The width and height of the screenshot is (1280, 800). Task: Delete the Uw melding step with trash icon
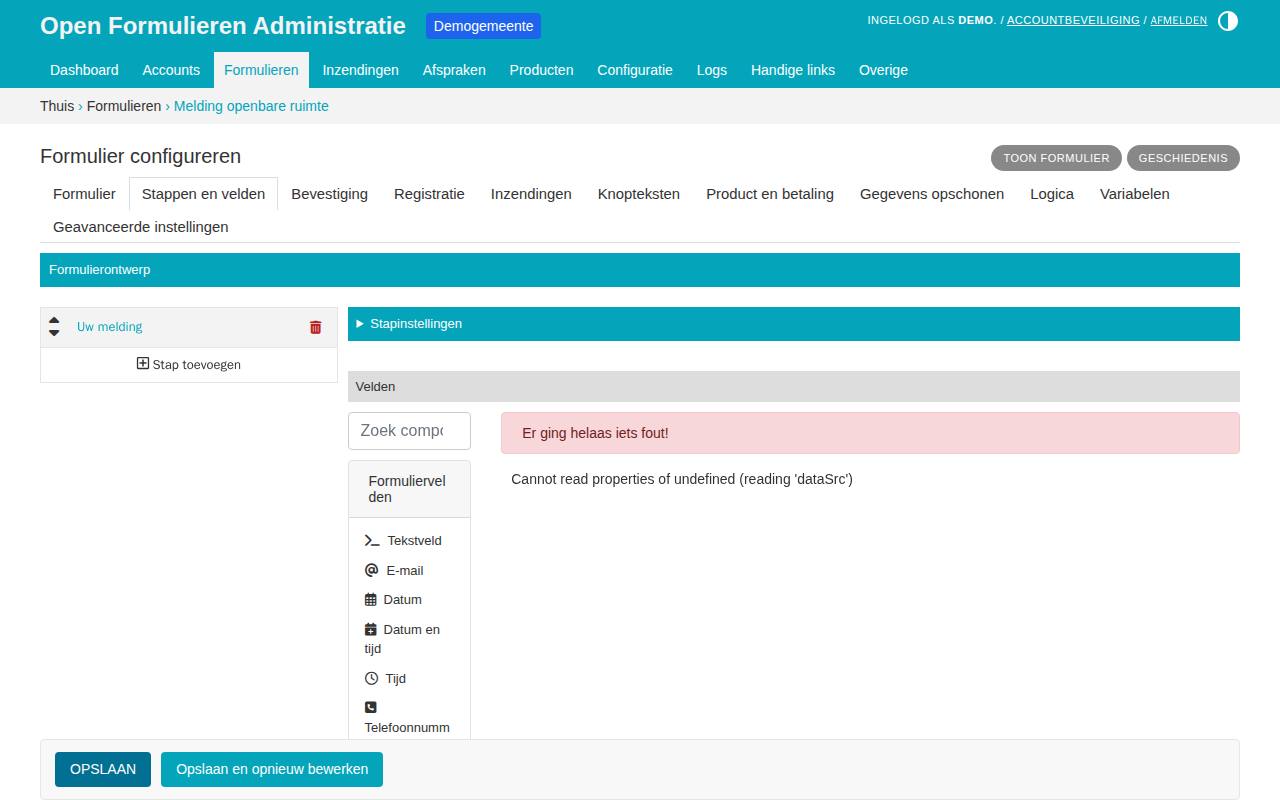pyautogui.click(x=316, y=327)
